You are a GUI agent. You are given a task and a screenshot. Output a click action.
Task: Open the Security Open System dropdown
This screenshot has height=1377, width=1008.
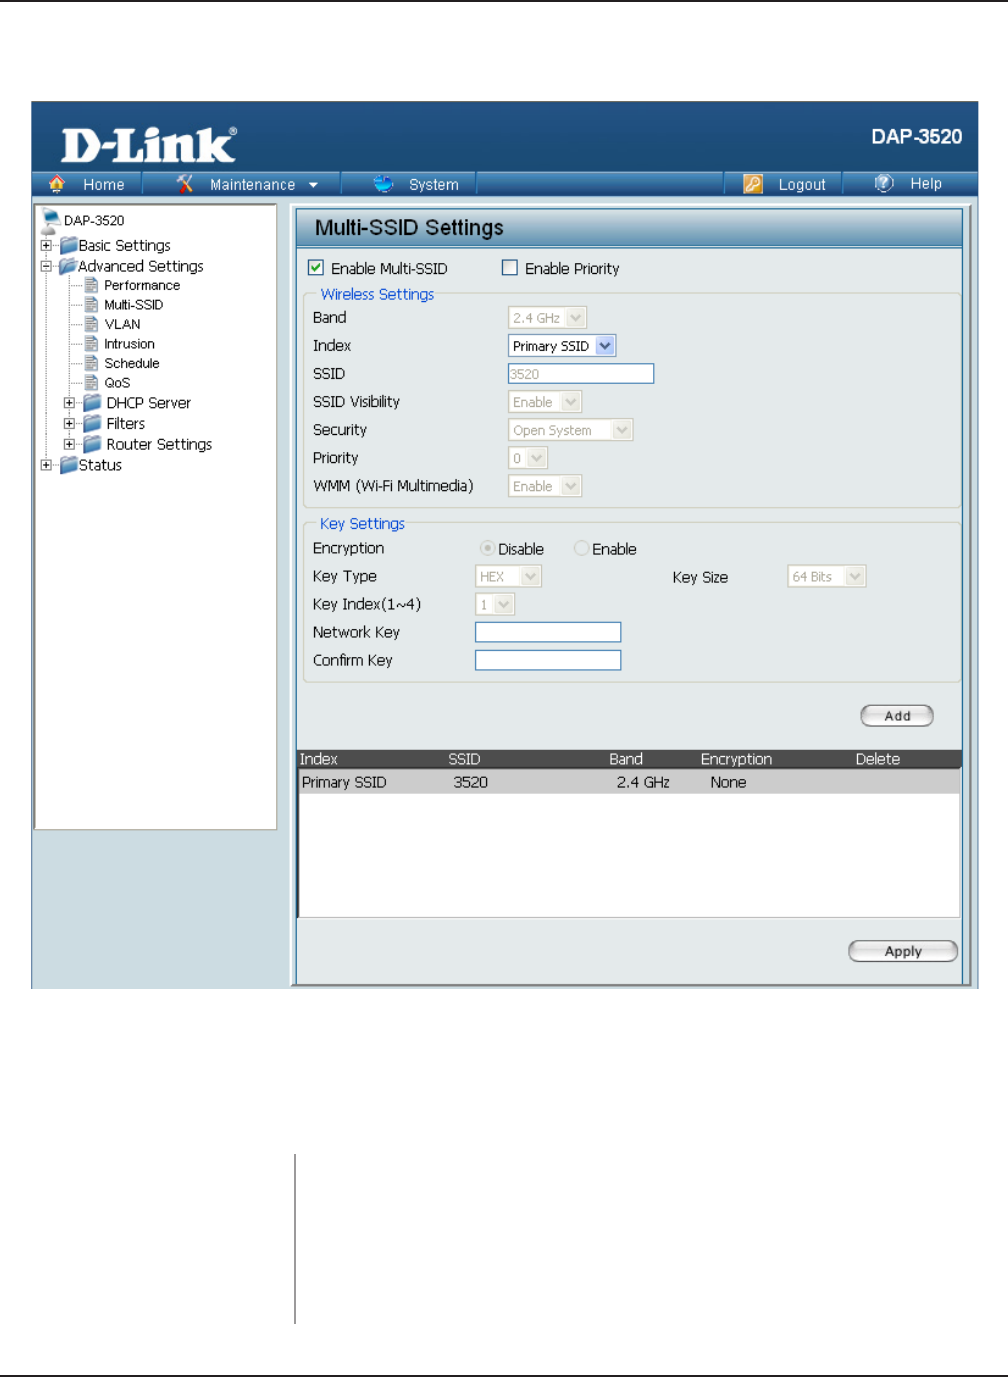point(571,429)
